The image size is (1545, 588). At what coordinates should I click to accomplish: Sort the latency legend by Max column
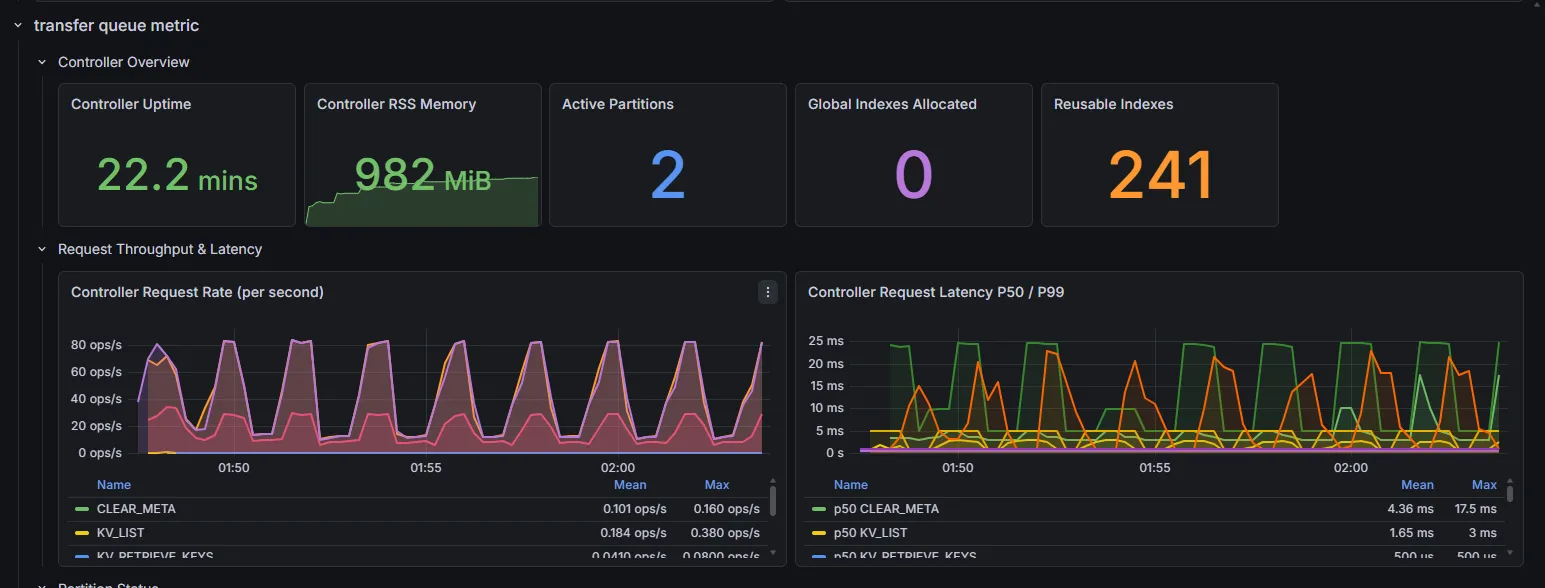pos(1484,484)
